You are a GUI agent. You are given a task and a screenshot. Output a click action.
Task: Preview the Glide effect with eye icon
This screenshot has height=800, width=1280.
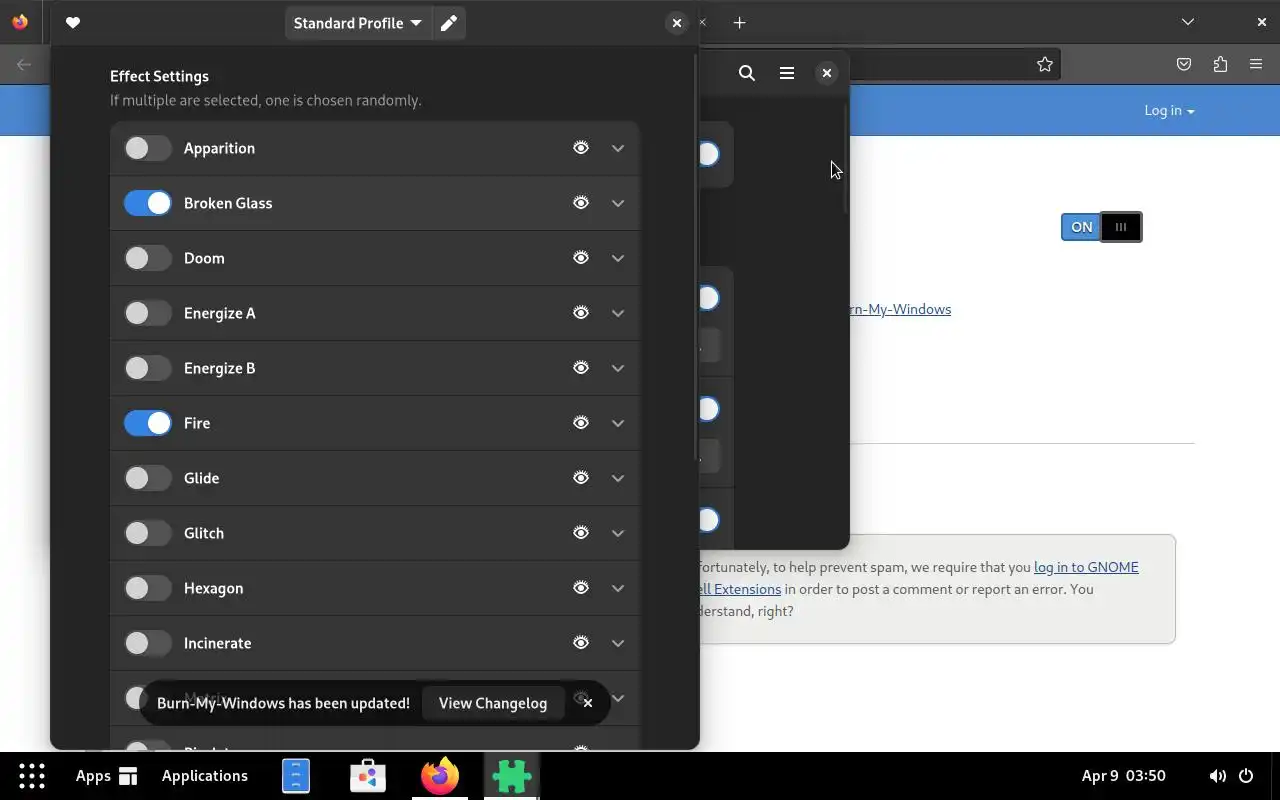coord(581,478)
